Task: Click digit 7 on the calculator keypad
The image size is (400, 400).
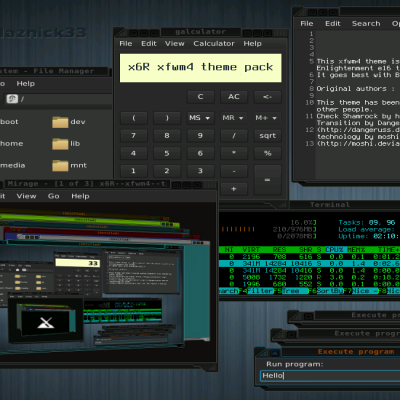Action: click(133, 136)
